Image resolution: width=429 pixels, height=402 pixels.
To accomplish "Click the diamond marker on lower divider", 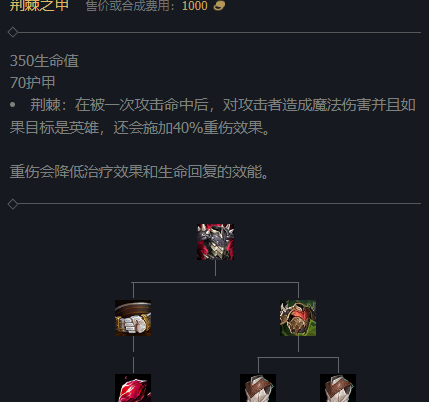I will coord(13,204).
